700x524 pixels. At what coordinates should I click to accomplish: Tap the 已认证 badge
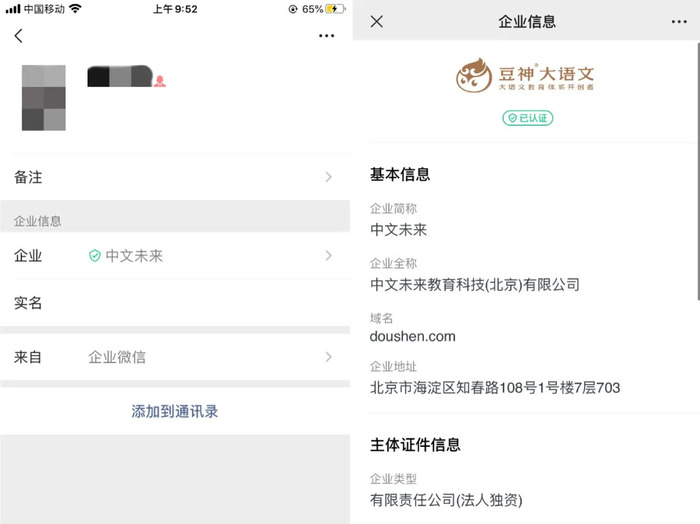pyautogui.click(x=528, y=118)
